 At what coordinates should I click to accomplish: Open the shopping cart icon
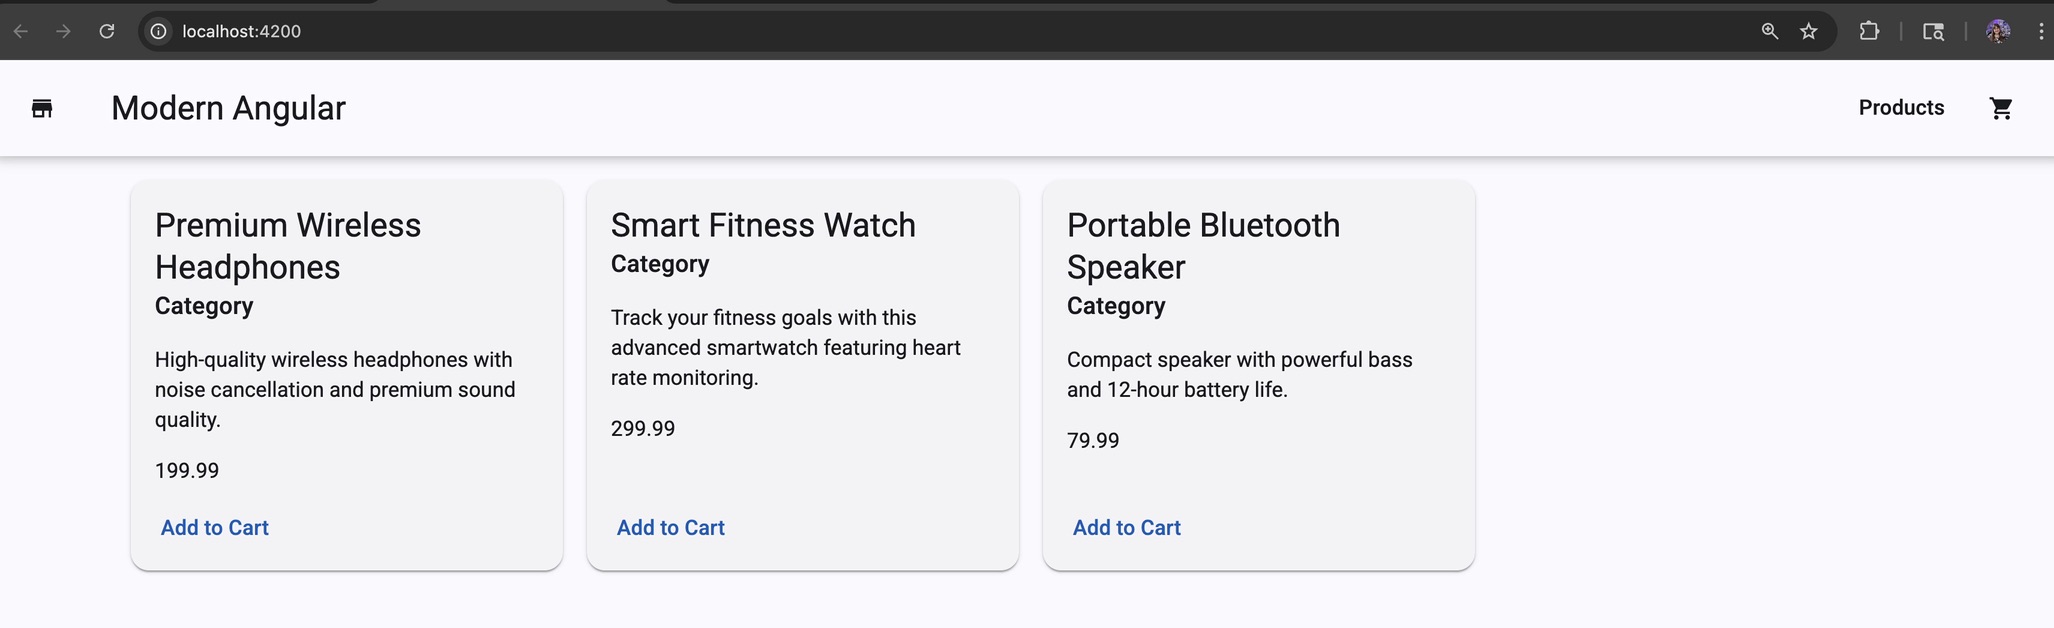click(x=2000, y=107)
